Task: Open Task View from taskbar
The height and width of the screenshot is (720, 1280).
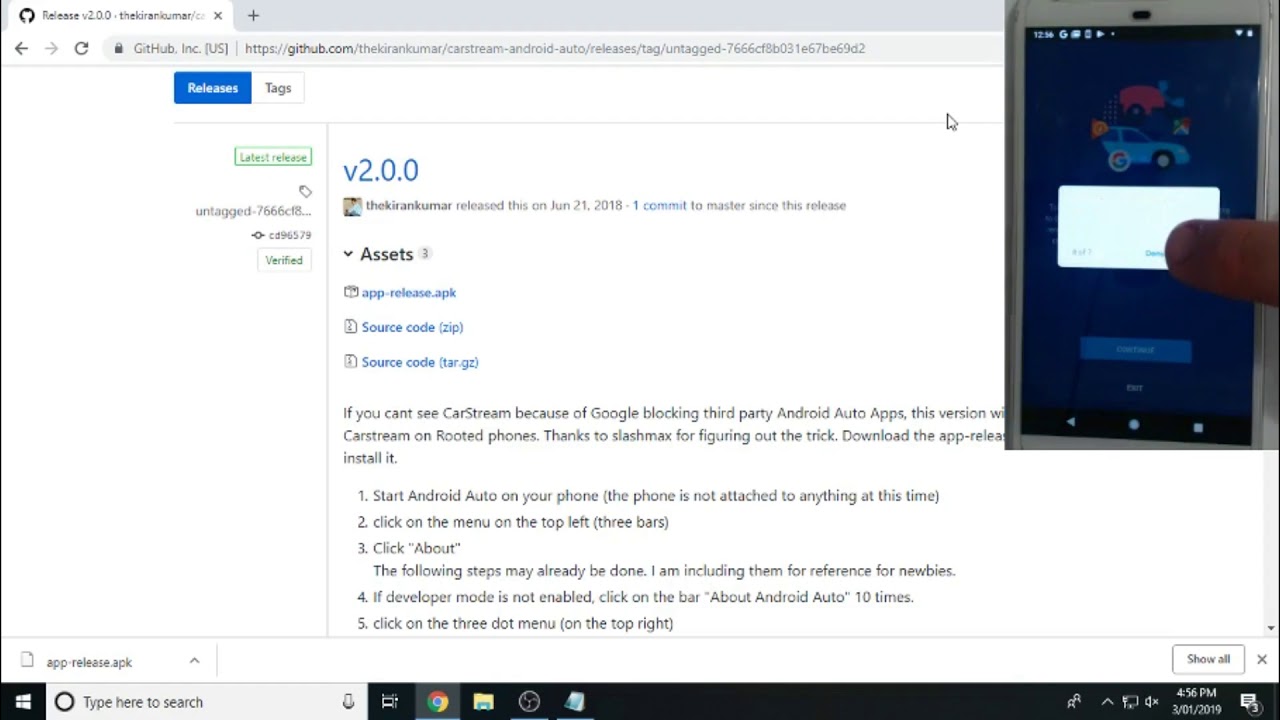Action: (390, 702)
